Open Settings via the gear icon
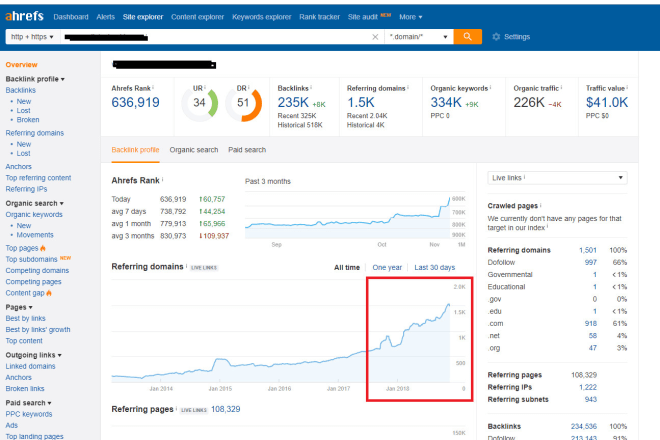Screen dimensions: 660x440 point(496,37)
